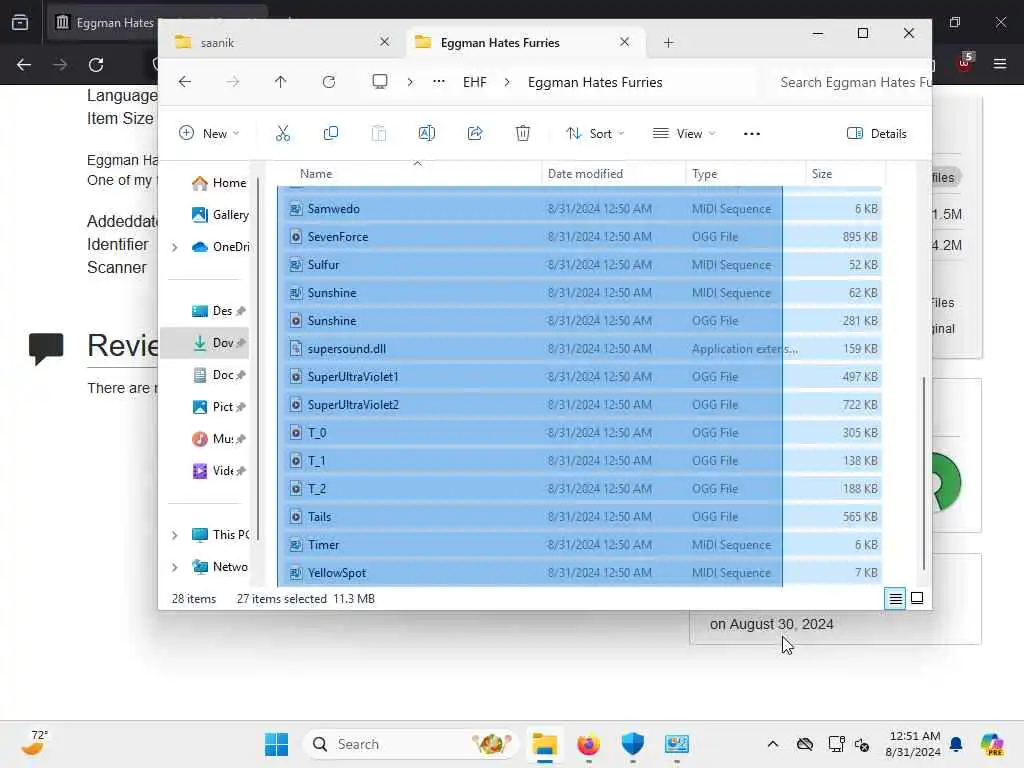
Task: Click EHF in the address breadcrumb
Action: point(475,82)
